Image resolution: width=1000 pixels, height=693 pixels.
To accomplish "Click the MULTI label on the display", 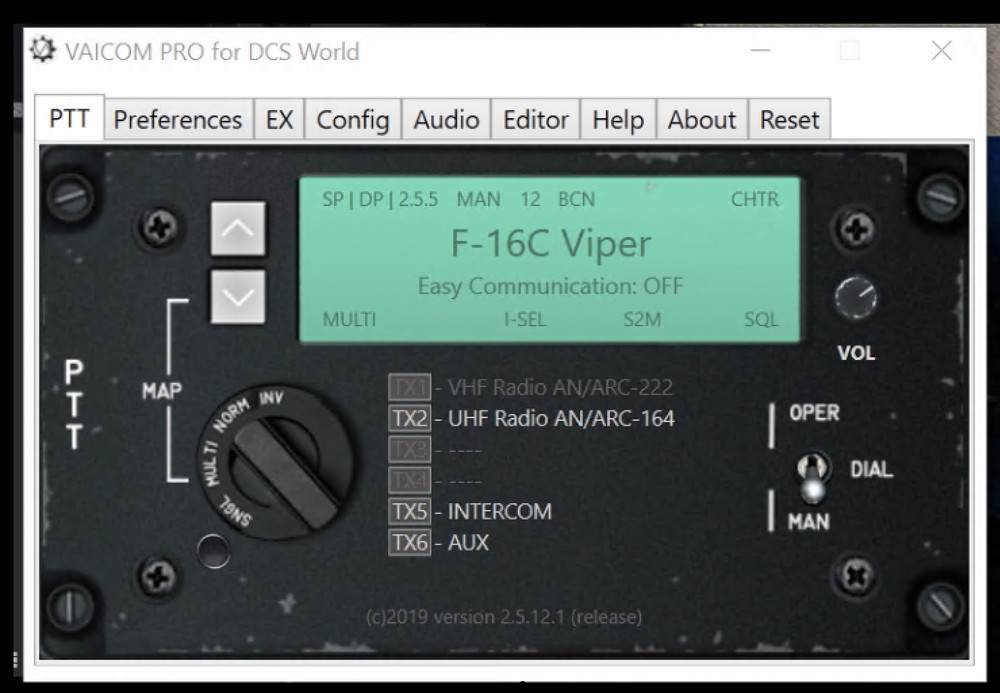I will click(349, 319).
